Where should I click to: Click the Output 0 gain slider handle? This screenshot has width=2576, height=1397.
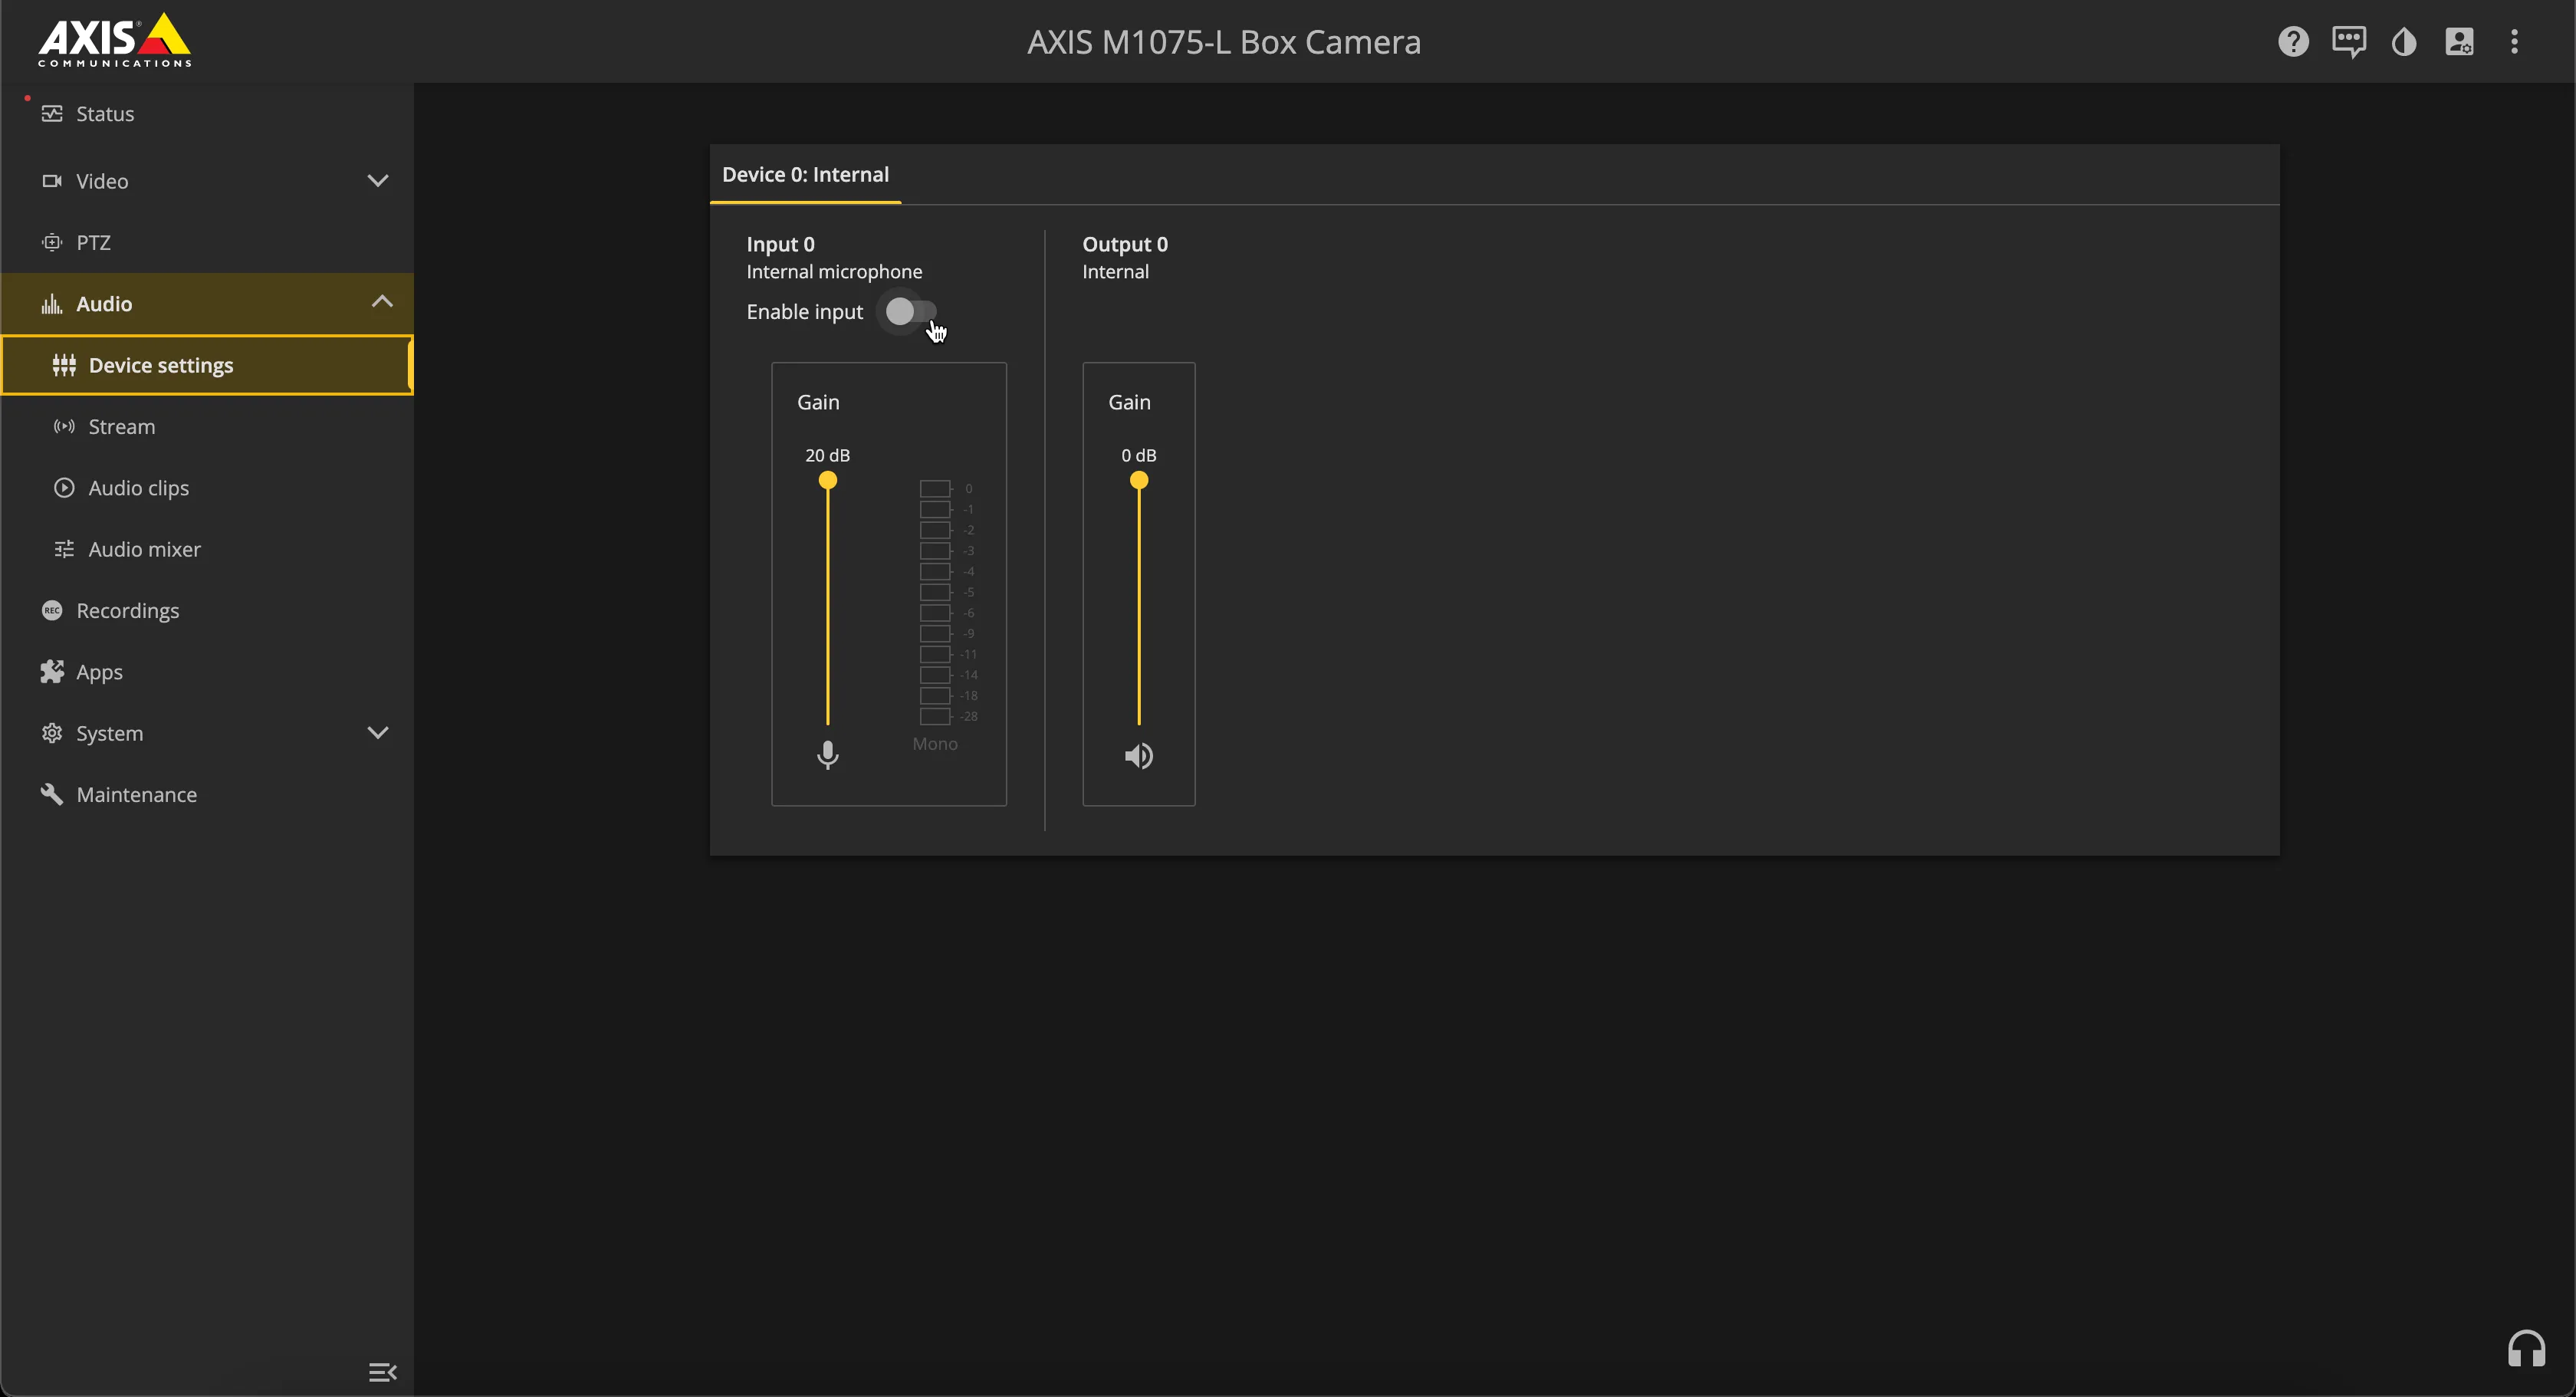(x=1138, y=481)
